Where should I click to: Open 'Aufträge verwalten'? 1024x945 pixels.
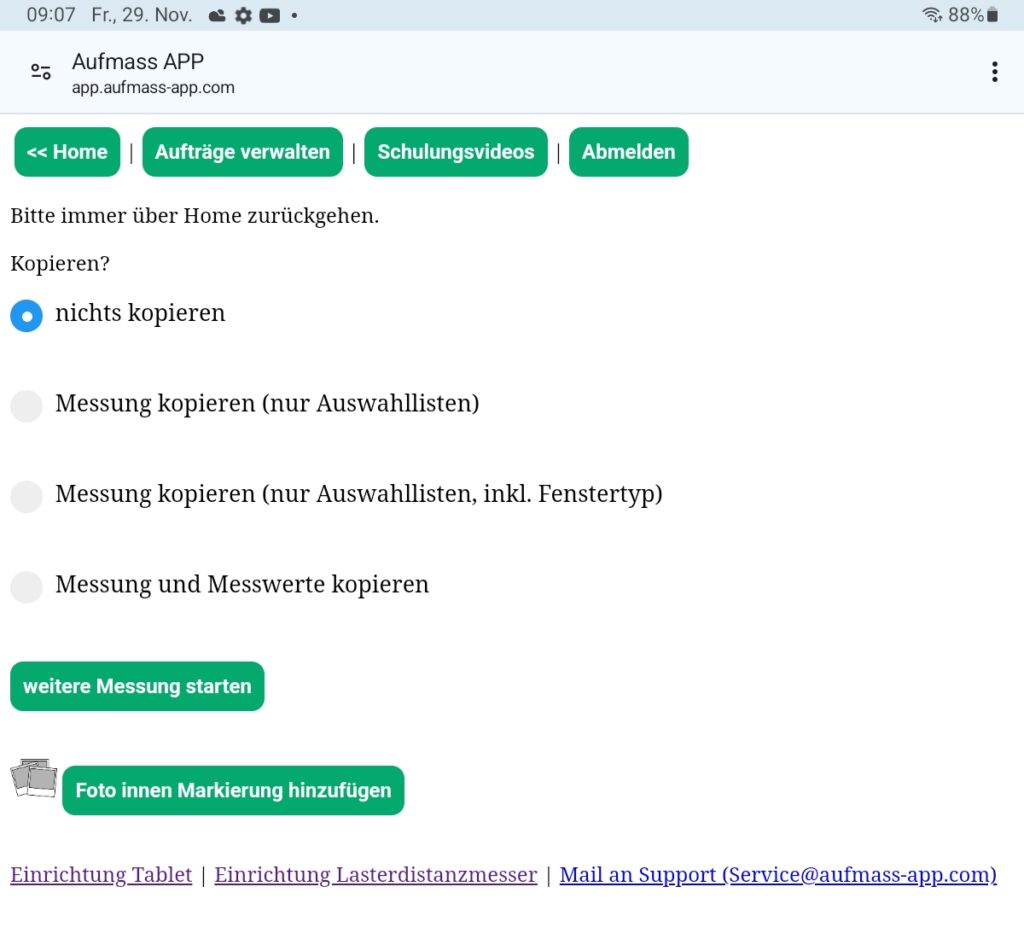click(x=242, y=152)
